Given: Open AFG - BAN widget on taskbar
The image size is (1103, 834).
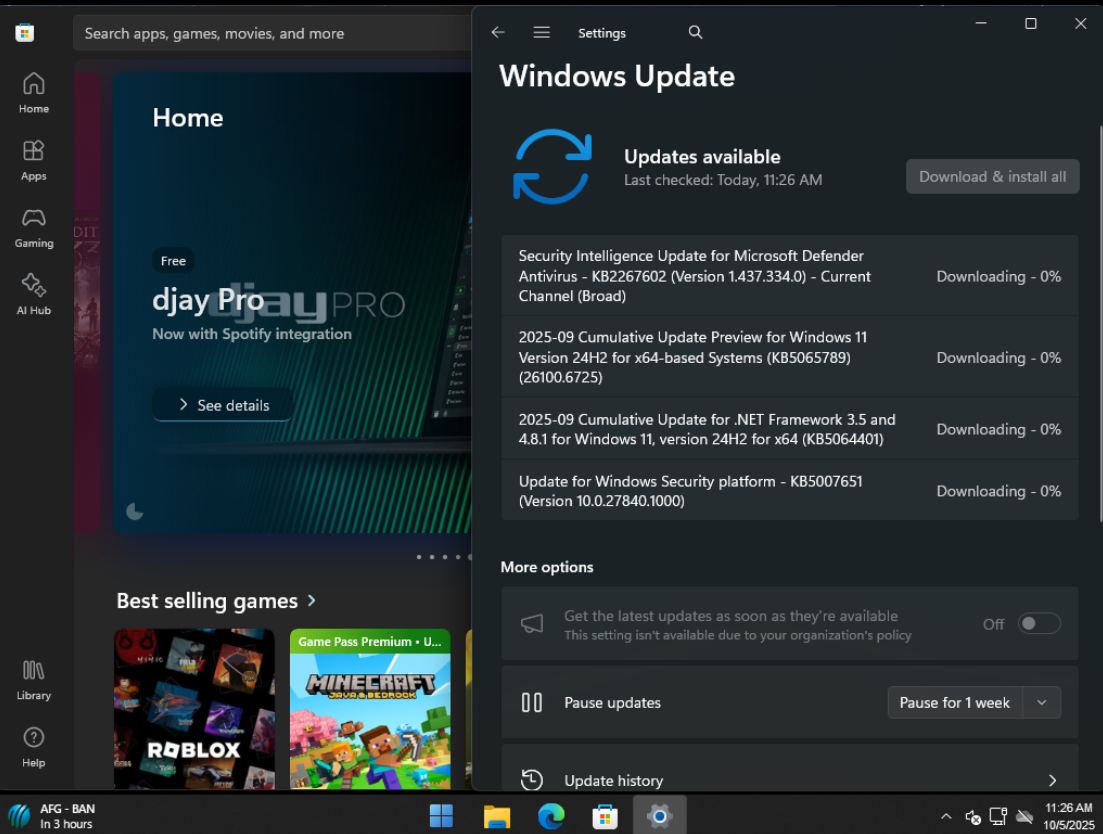Looking at the screenshot, I should point(52,816).
